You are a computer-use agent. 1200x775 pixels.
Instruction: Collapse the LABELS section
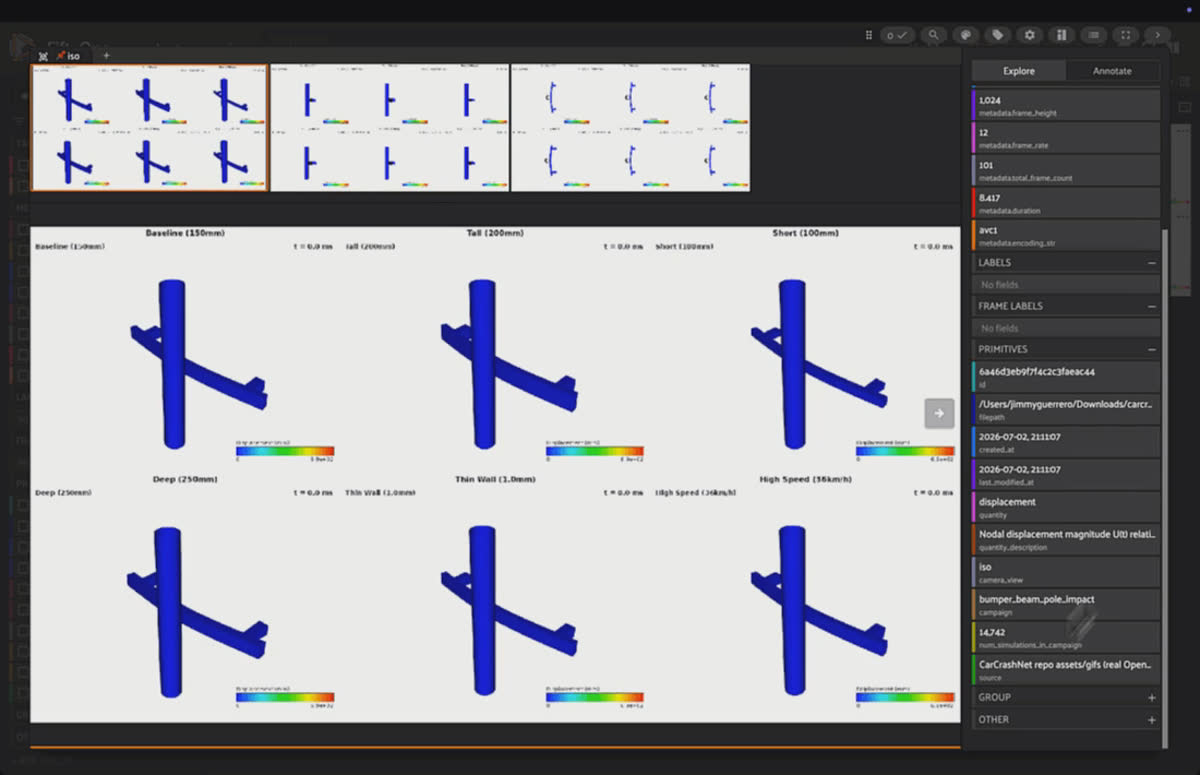pyautogui.click(x=1152, y=263)
